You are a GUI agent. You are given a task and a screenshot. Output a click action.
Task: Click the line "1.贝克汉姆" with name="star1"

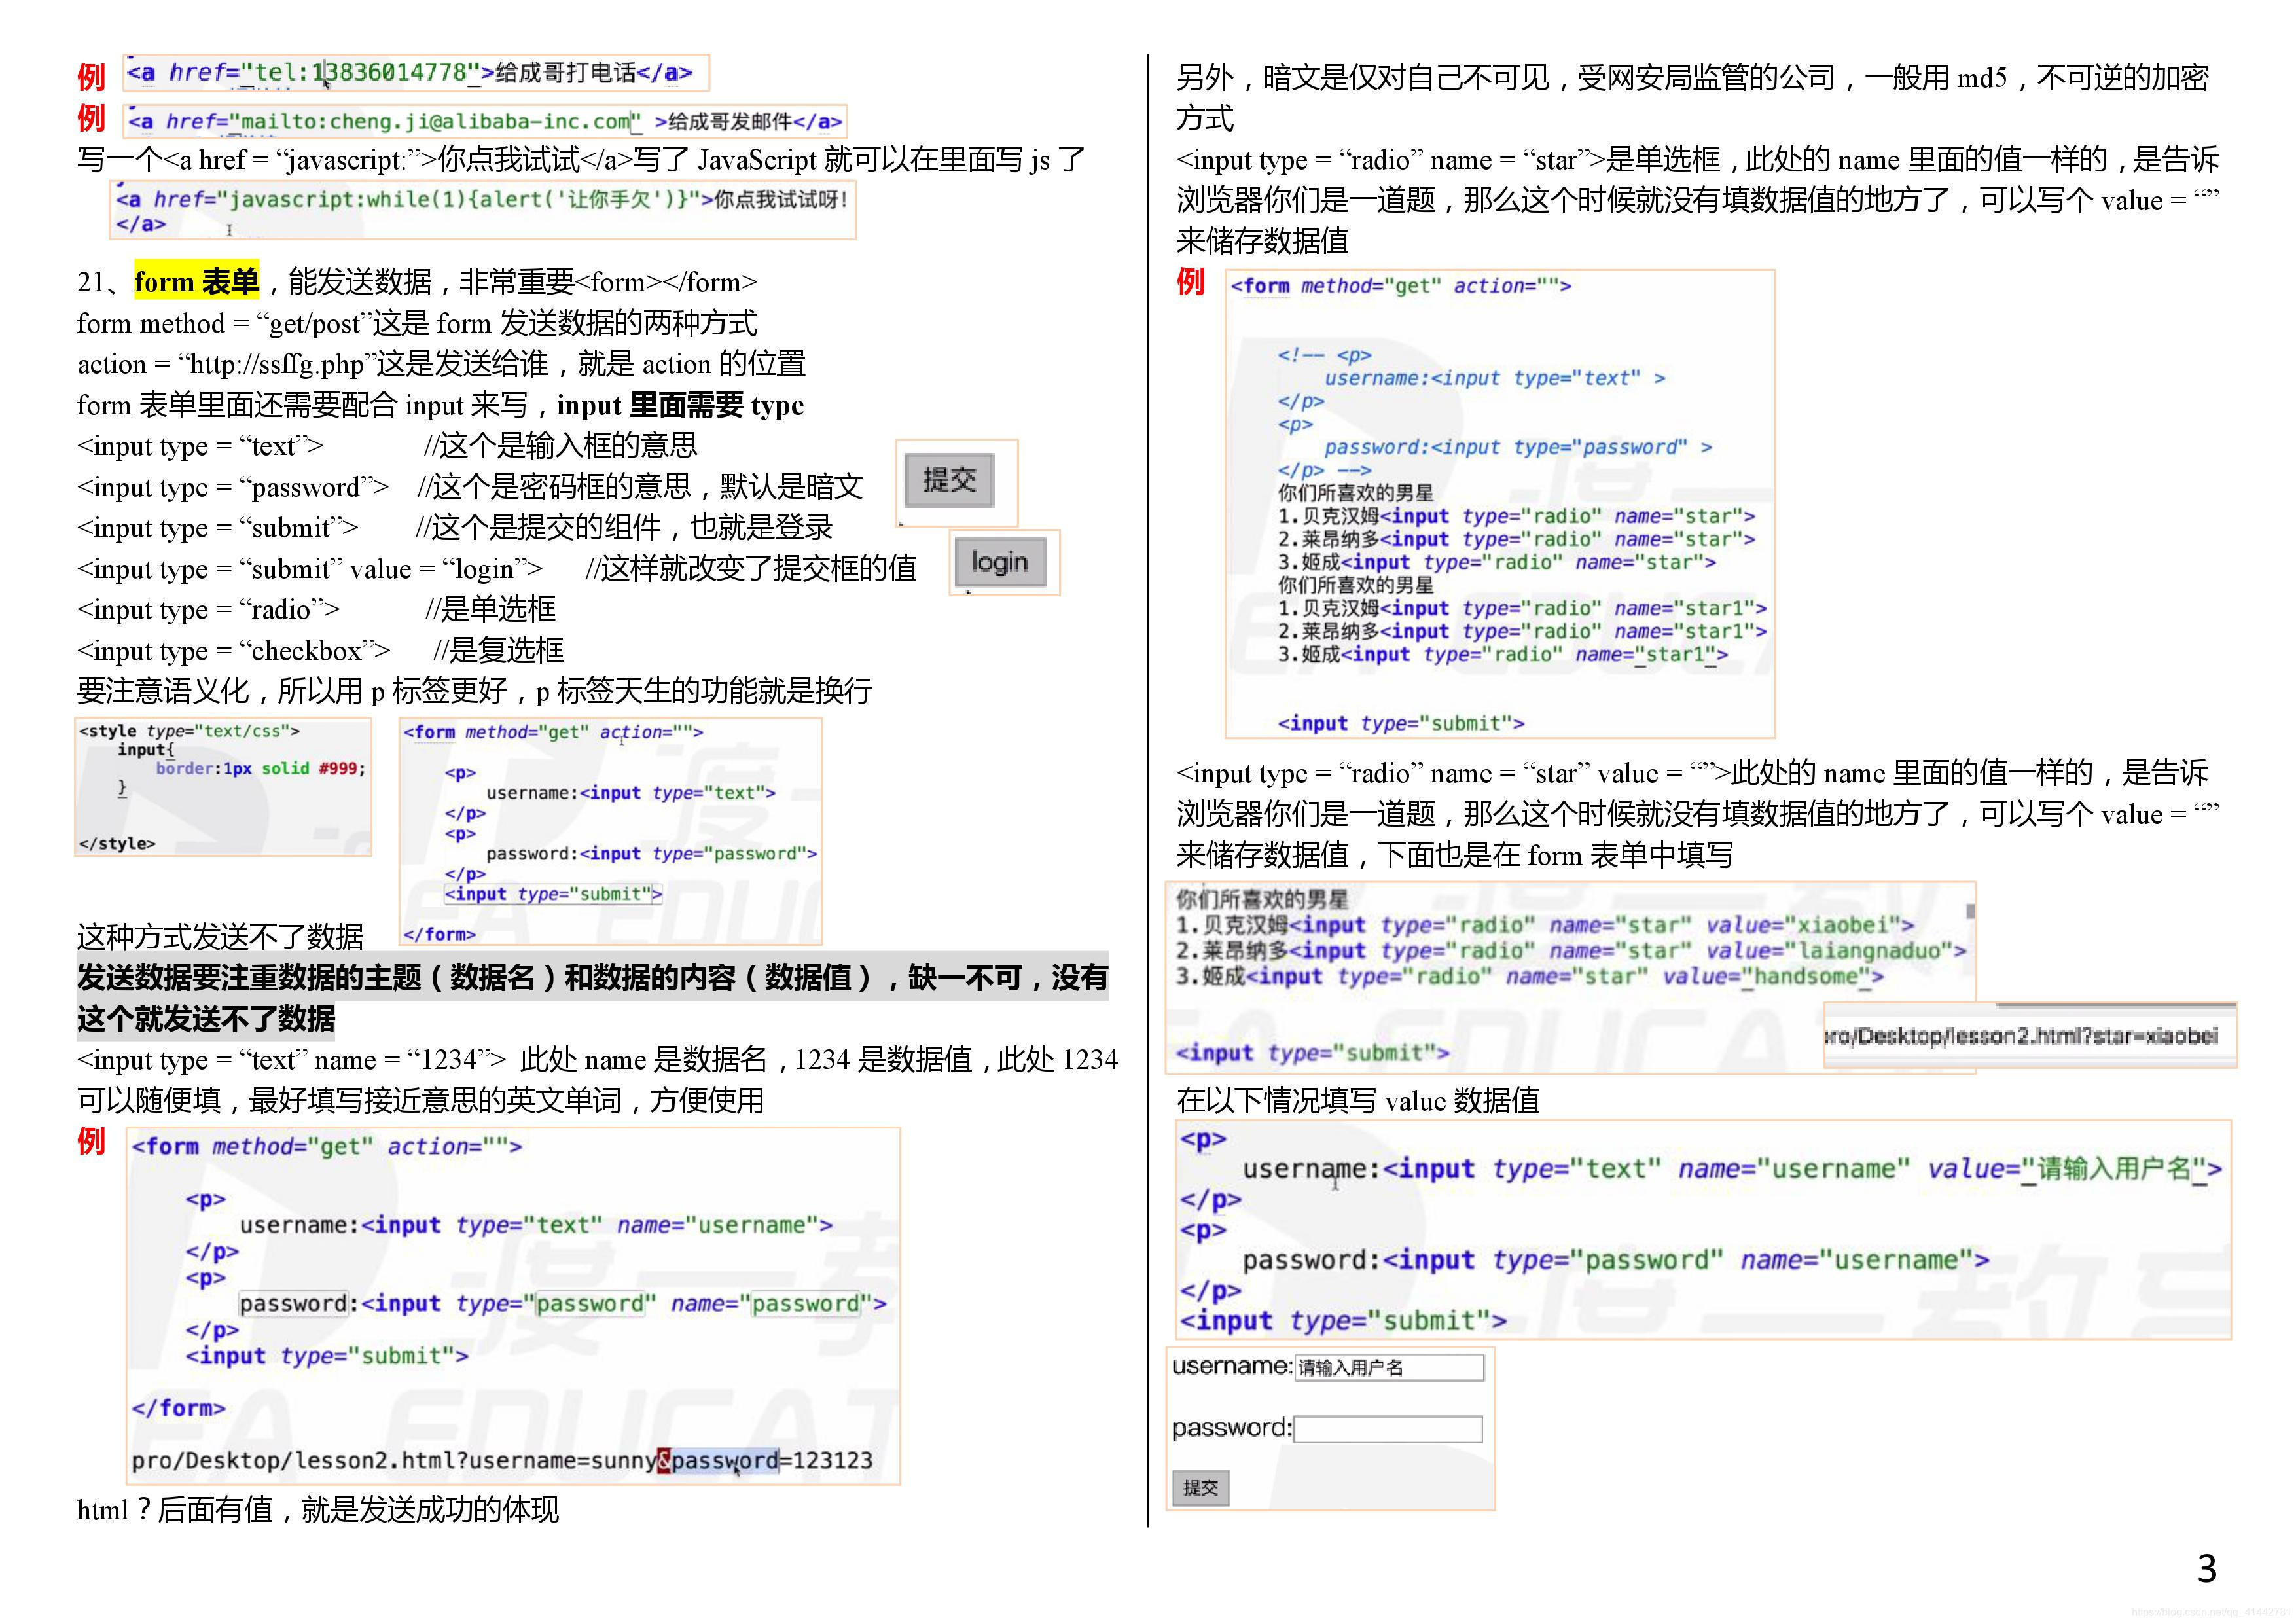pos(1522,608)
